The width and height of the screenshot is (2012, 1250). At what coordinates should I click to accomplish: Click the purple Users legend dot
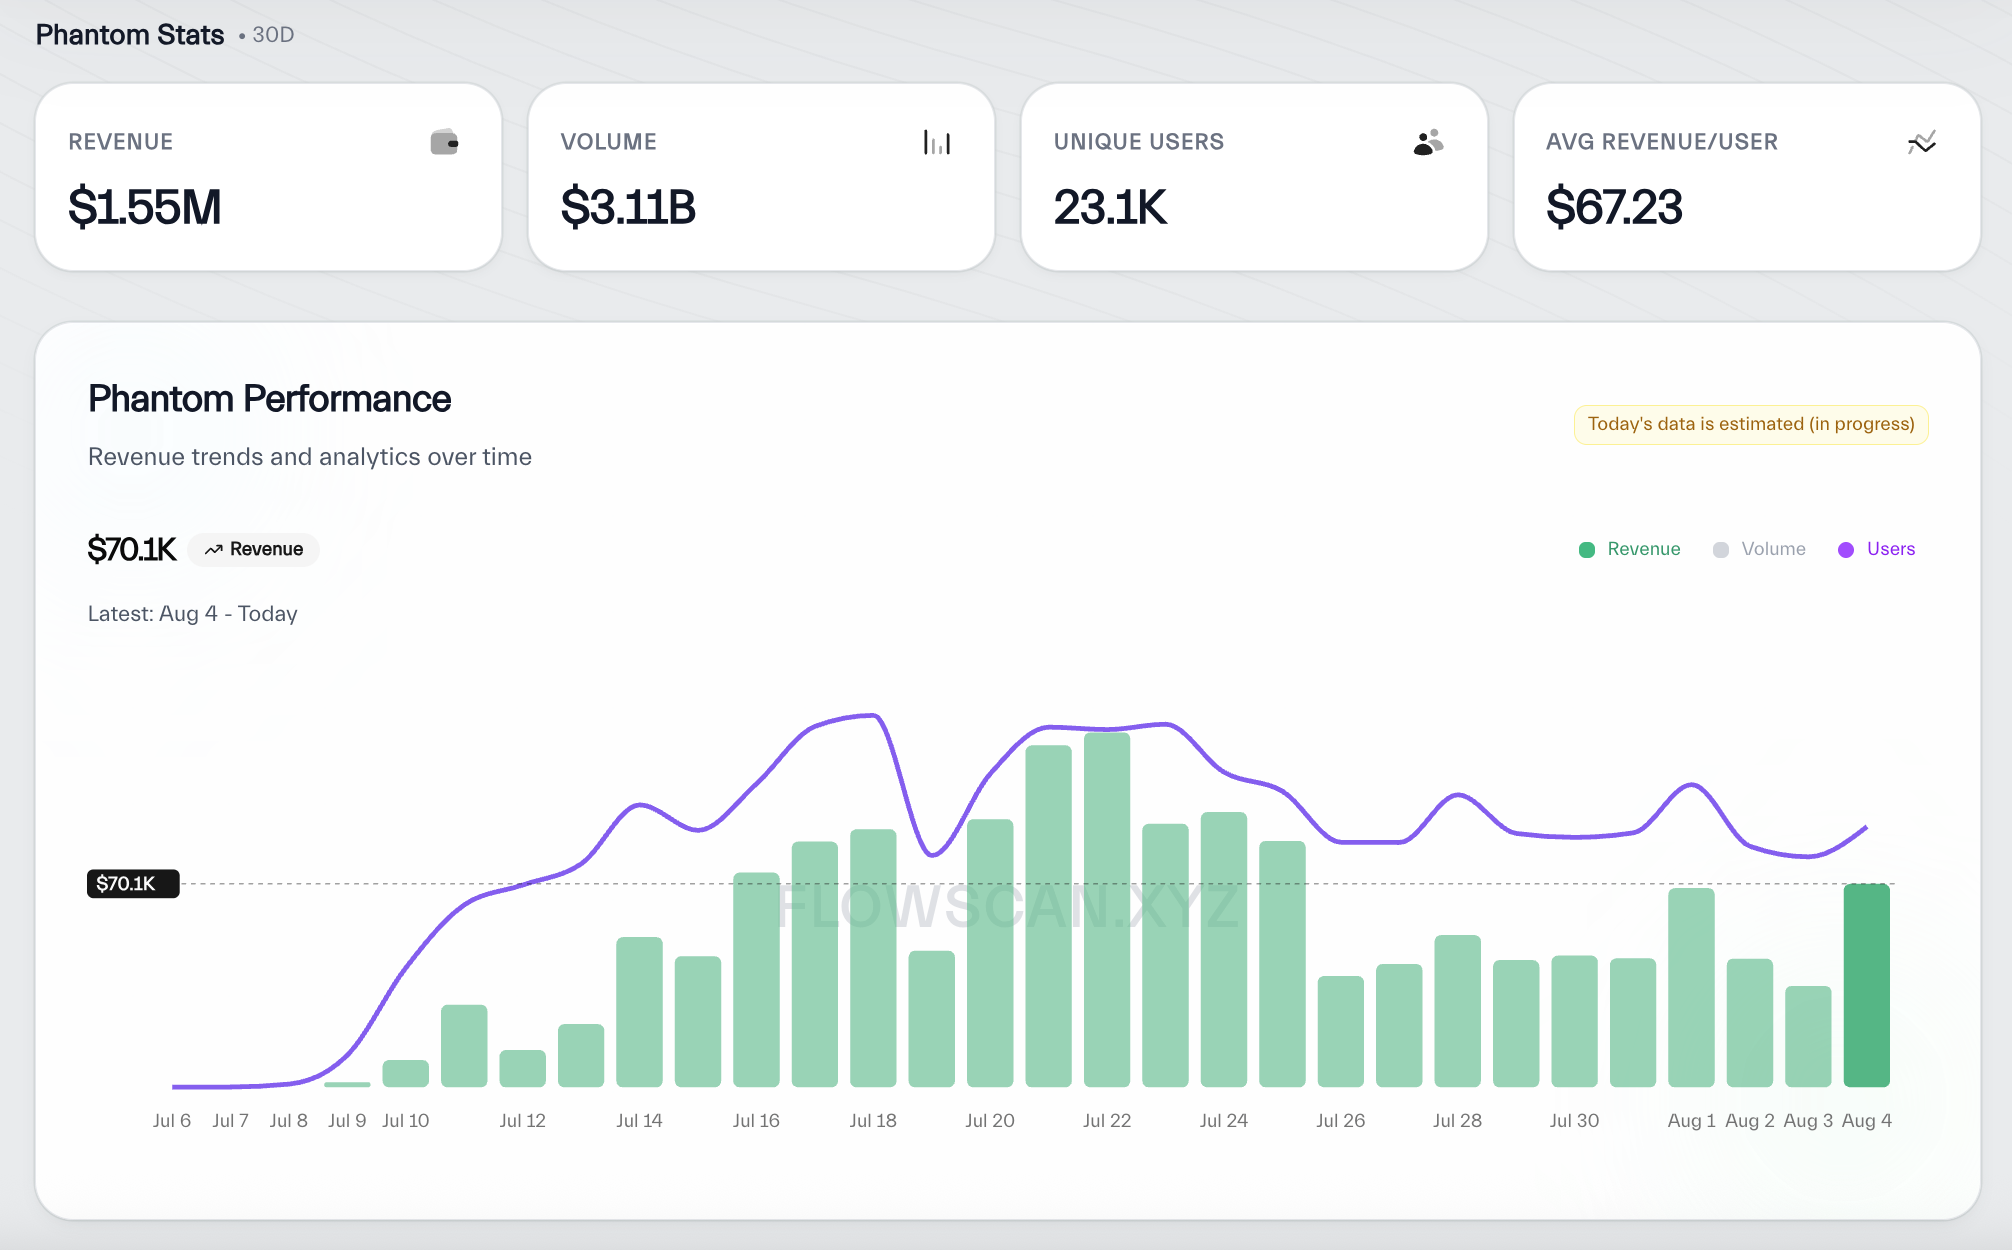[1846, 550]
